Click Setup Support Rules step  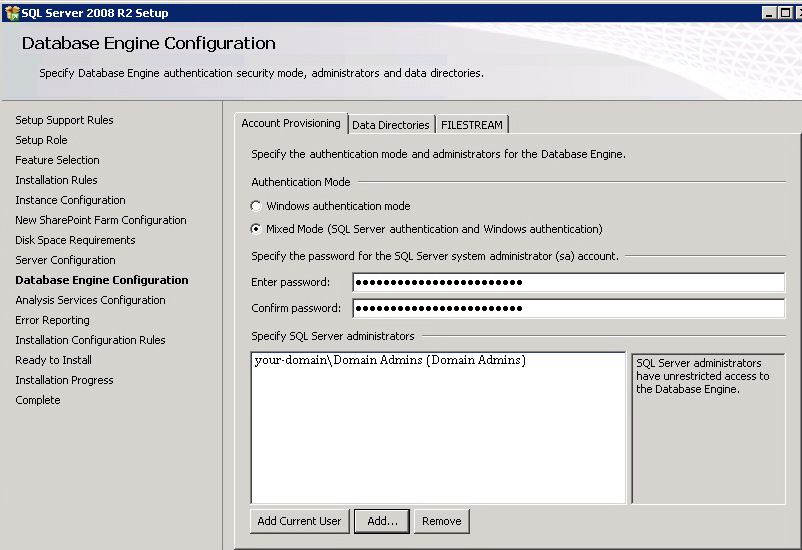tap(64, 120)
